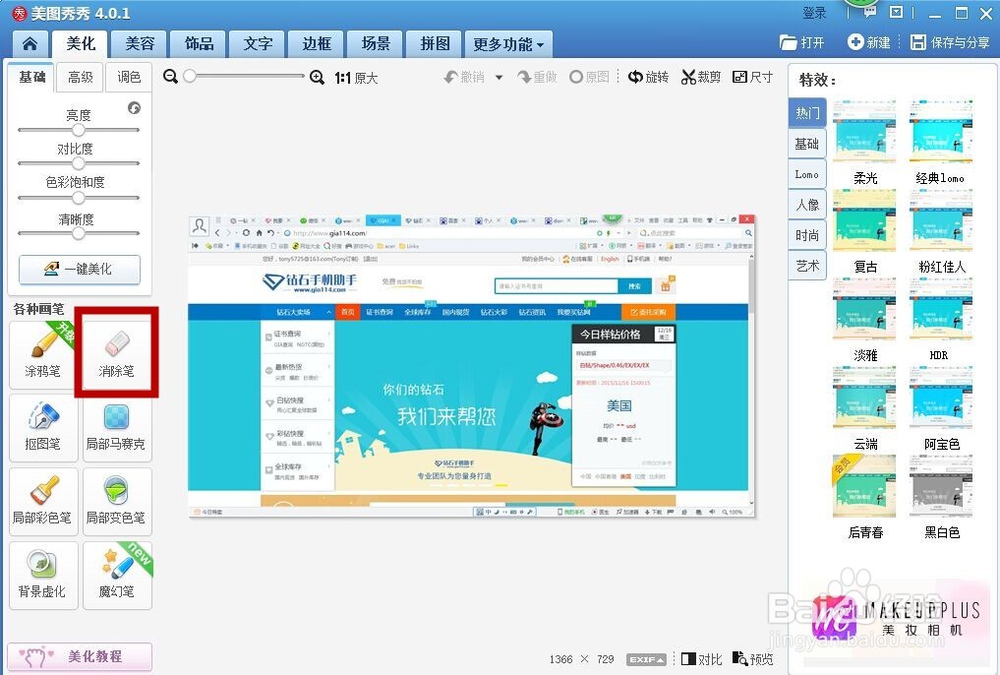This screenshot has height=675, width=1000.
Task: Select the 高级 advanced adjustments tab
Action: (80, 77)
